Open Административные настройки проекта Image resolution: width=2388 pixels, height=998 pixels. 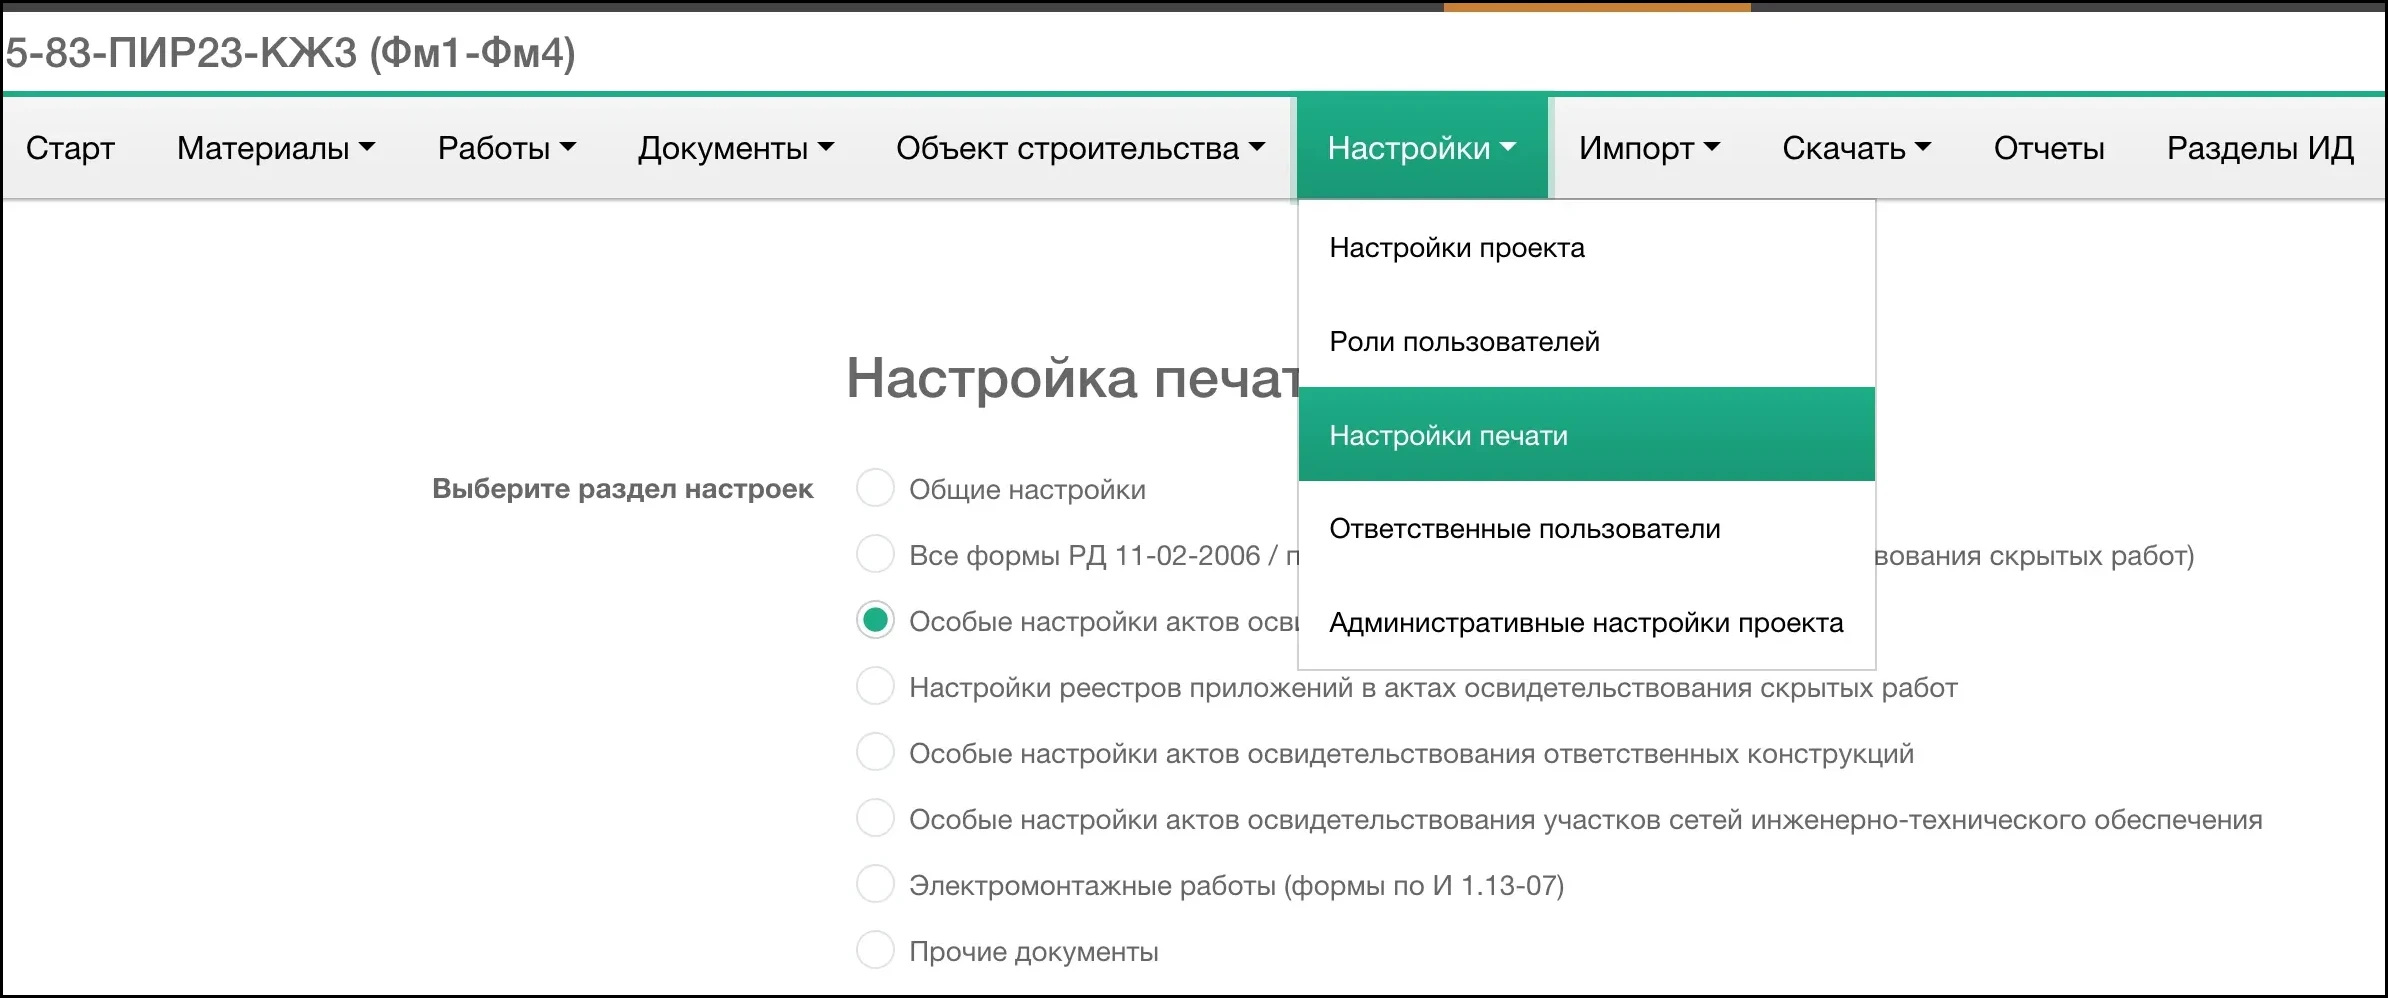[1584, 622]
